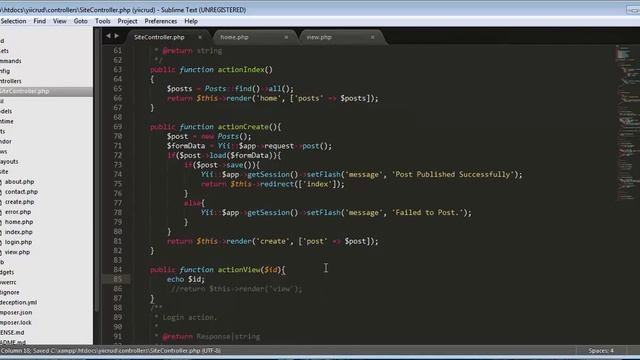Open the Find menu
The height and width of the screenshot is (360, 640).
pyautogui.click(x=40, y=21)
